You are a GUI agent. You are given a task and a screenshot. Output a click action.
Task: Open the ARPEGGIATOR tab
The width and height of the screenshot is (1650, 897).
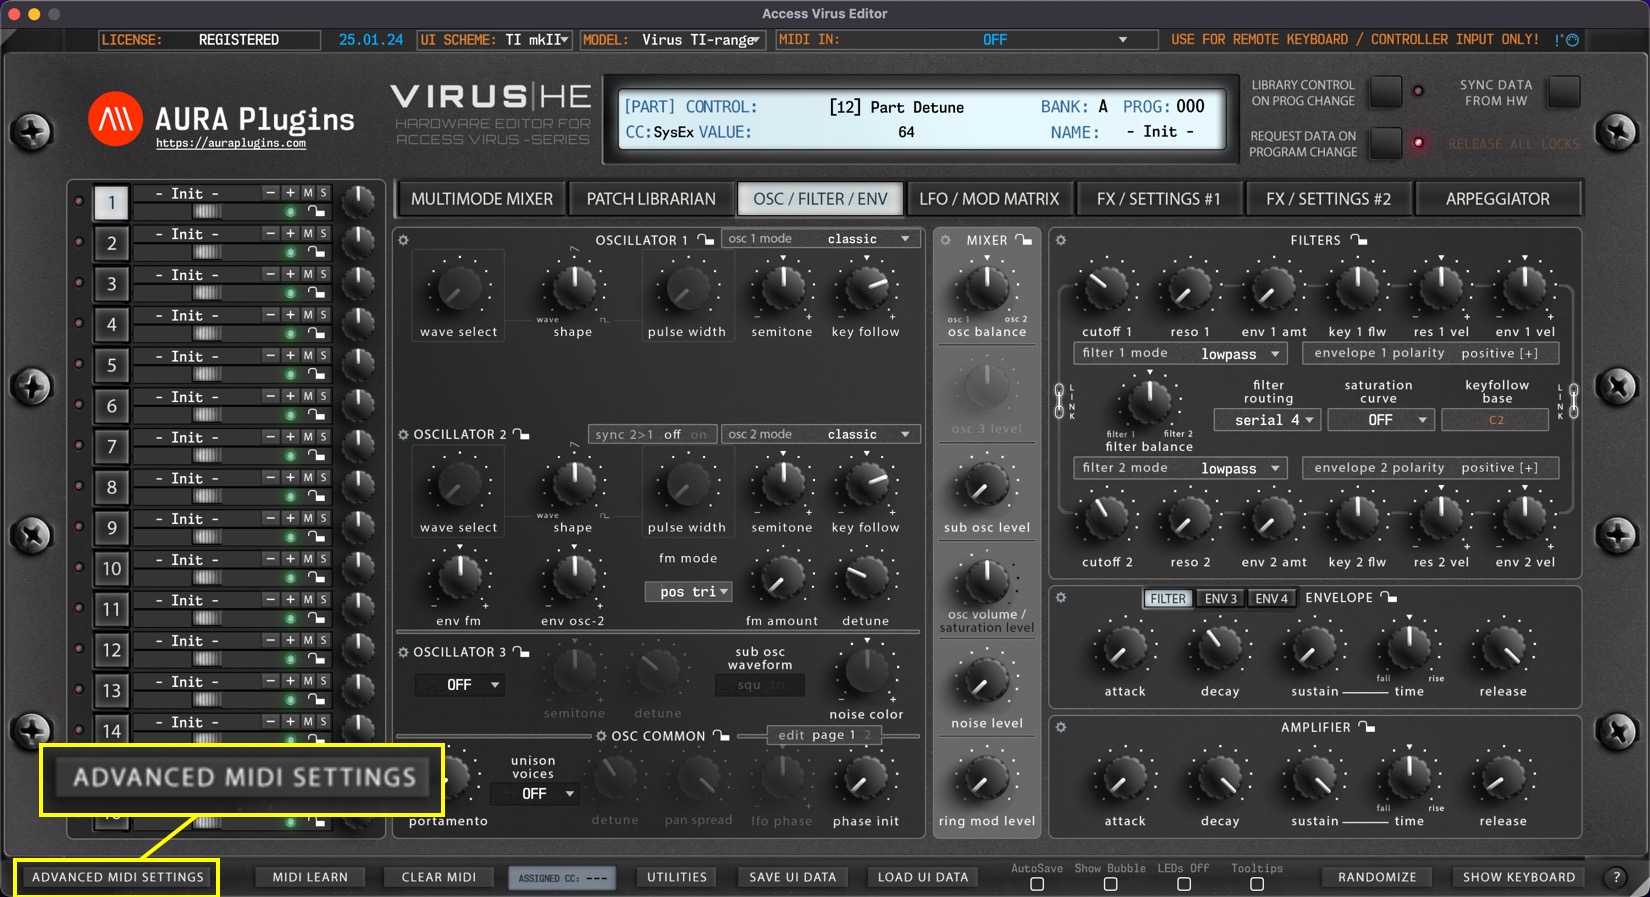1497,199
